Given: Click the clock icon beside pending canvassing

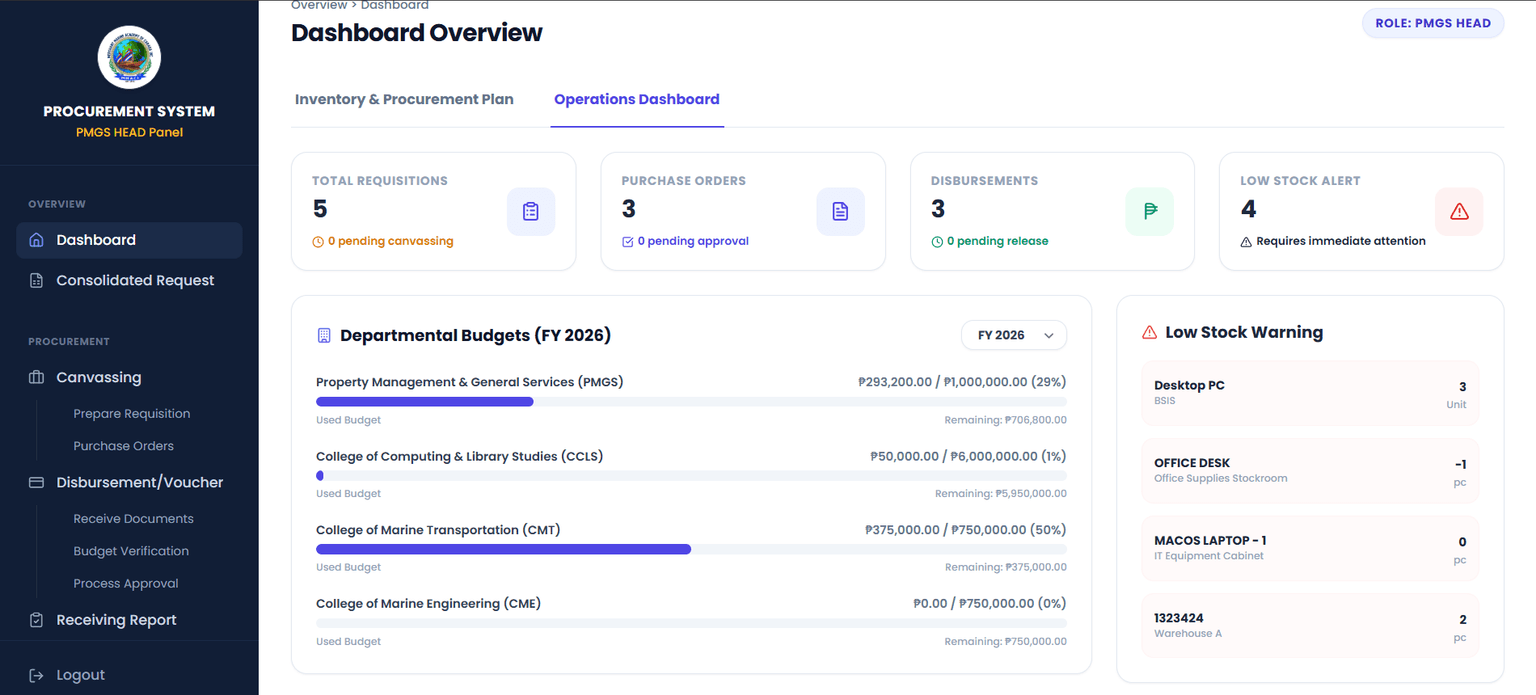Looking at the screenshot, I should coord(318,242).
